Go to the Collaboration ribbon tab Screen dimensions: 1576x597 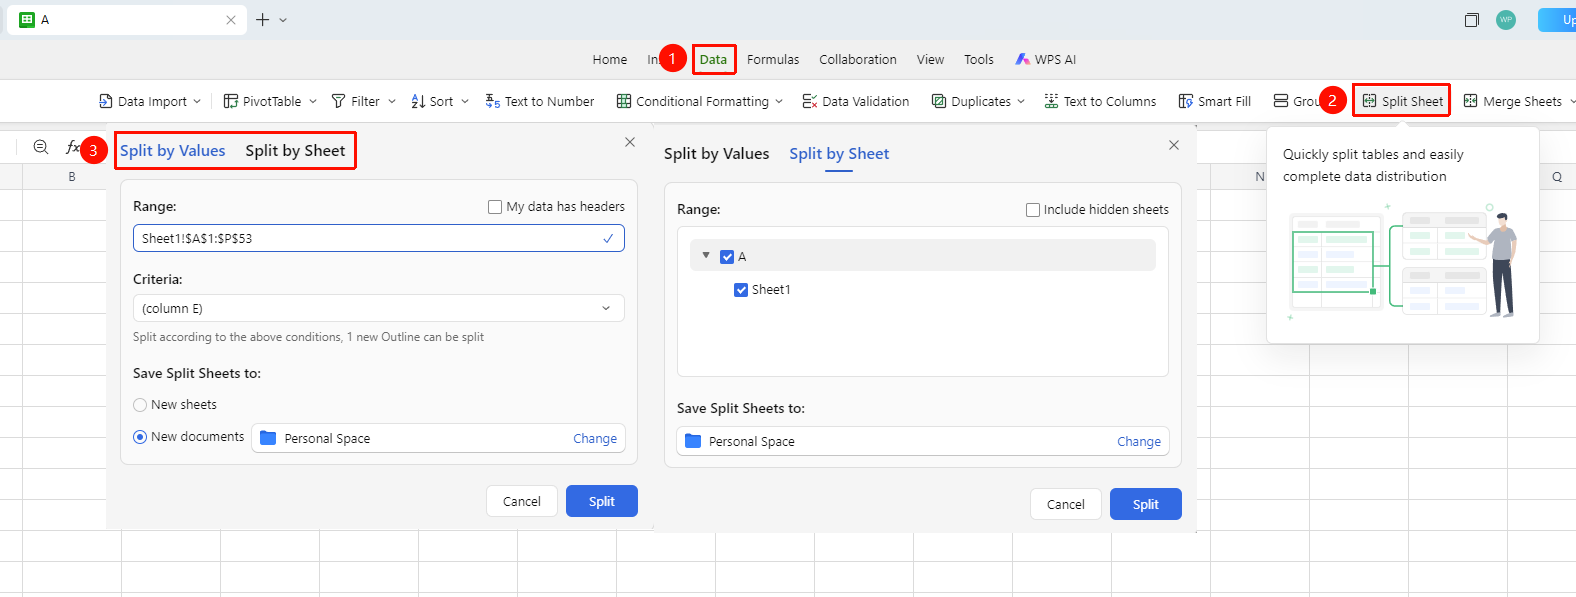tap(858, 59)
